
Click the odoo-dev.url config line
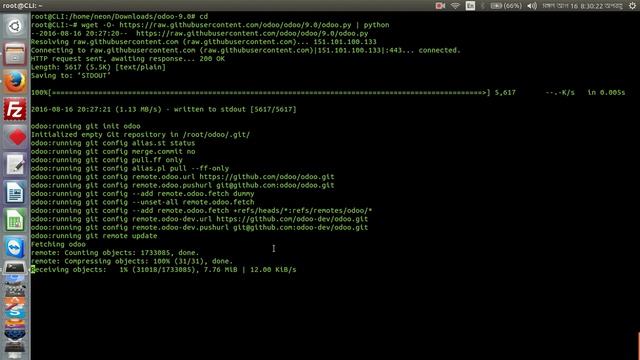pos(200,219)
